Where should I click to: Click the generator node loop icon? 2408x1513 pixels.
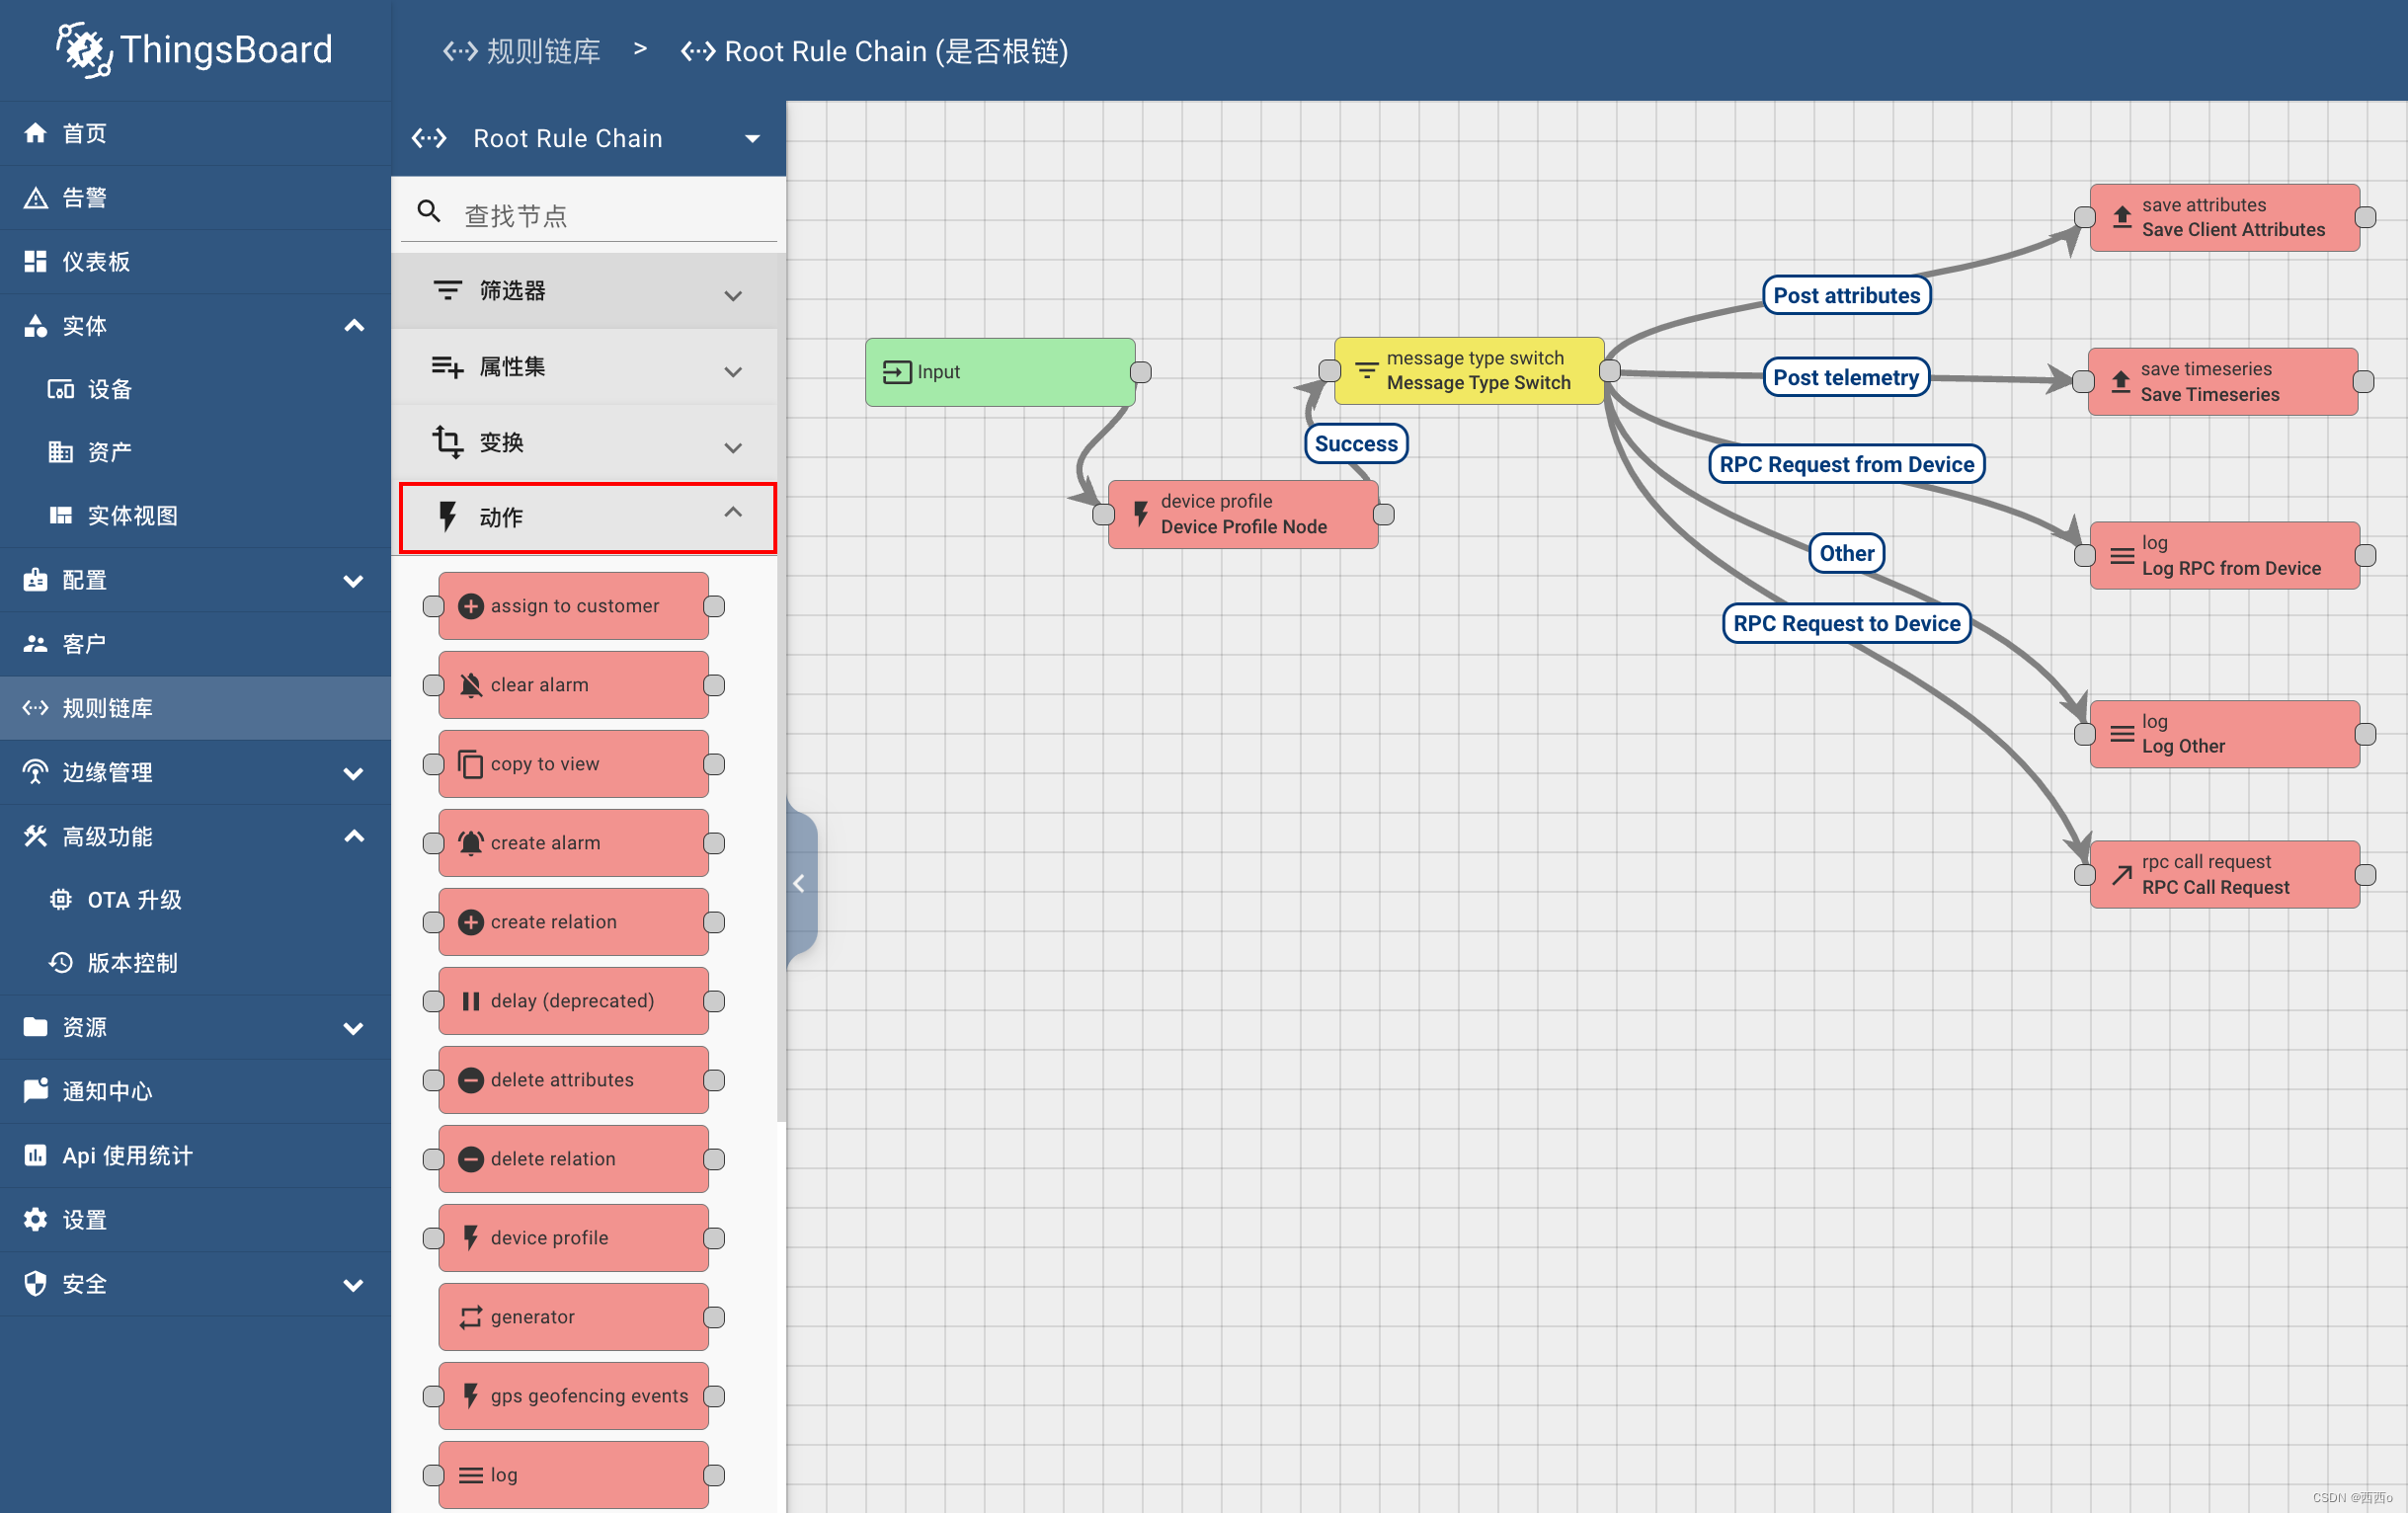tap(470, 1317)
